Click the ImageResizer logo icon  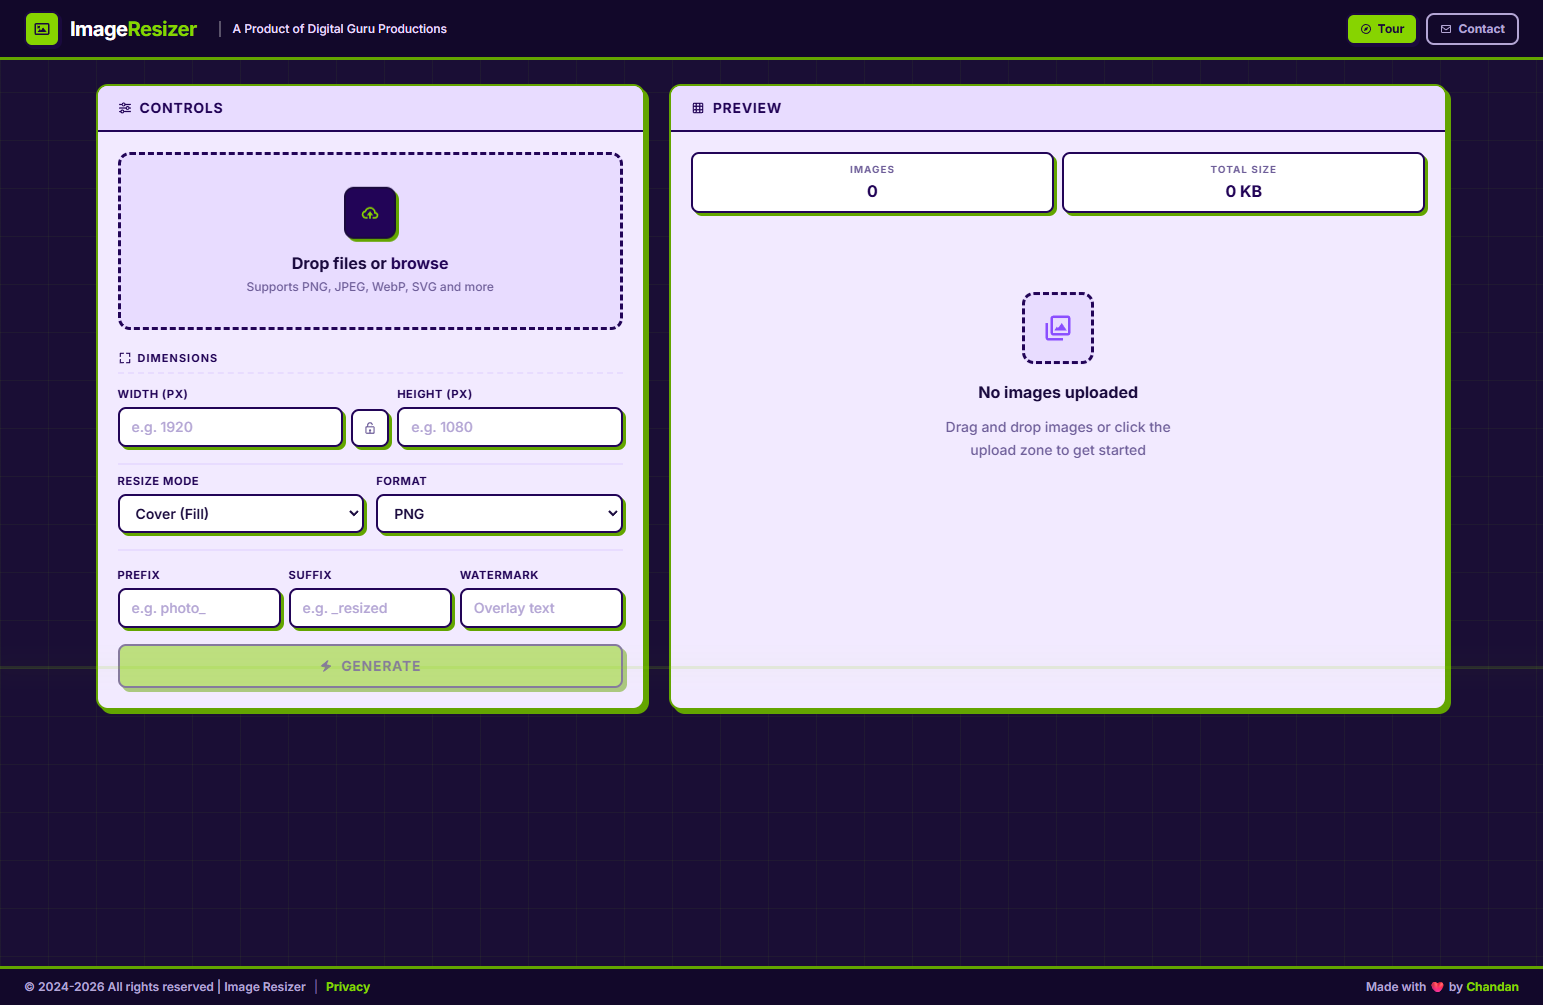(x=42, y=29)
